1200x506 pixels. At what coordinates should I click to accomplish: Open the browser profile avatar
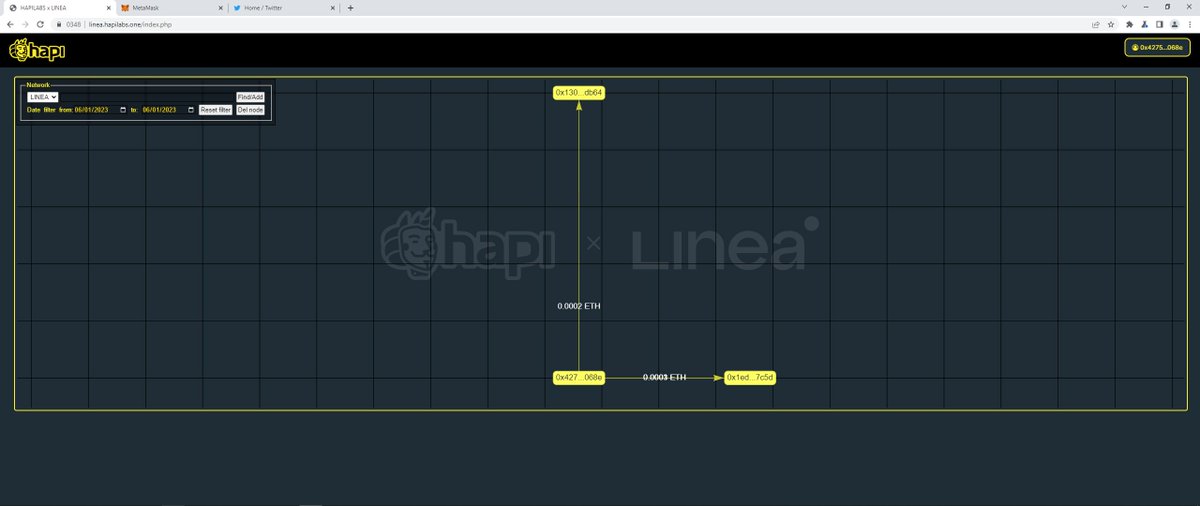click(x=1173, y=24)
